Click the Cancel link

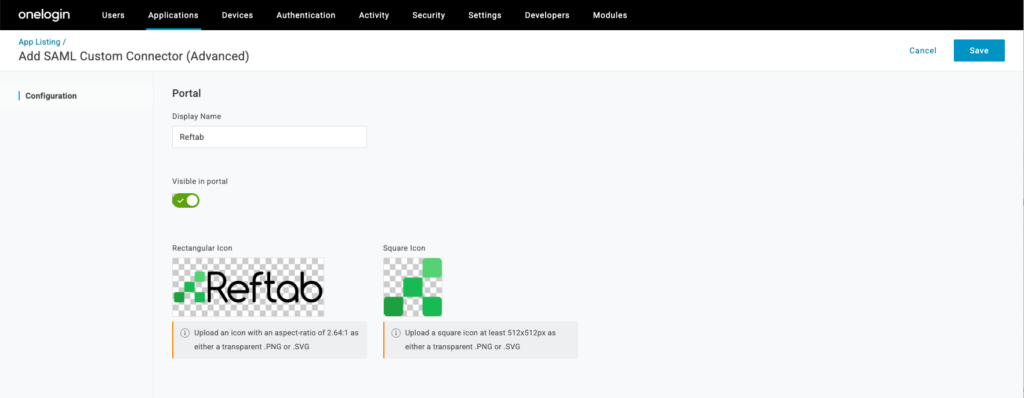(x=923, y=50)
